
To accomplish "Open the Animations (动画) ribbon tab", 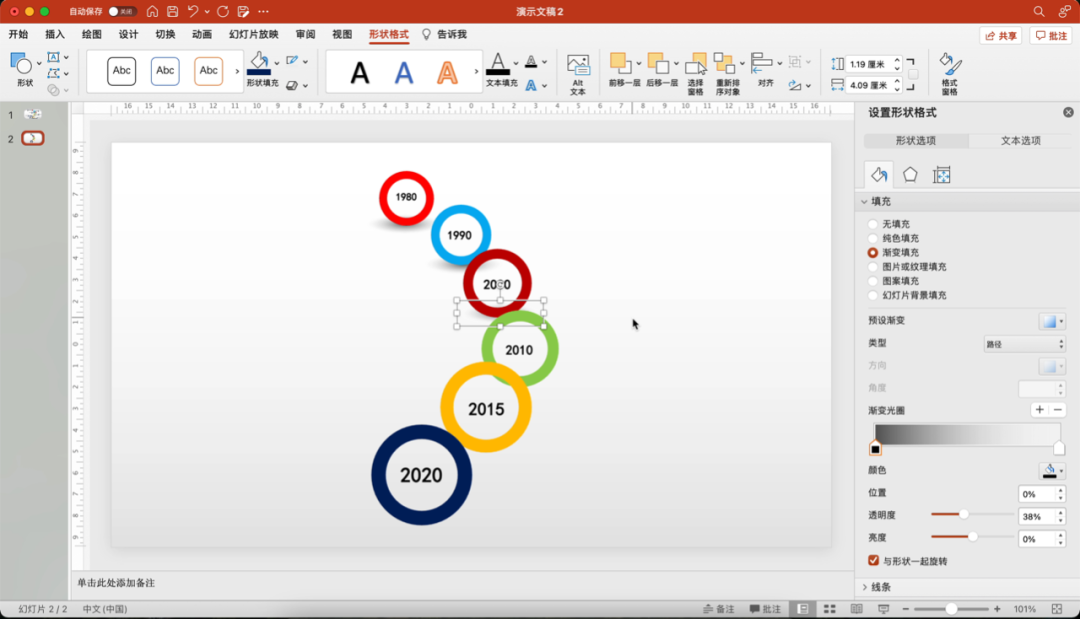I will (x=202, y=34).
